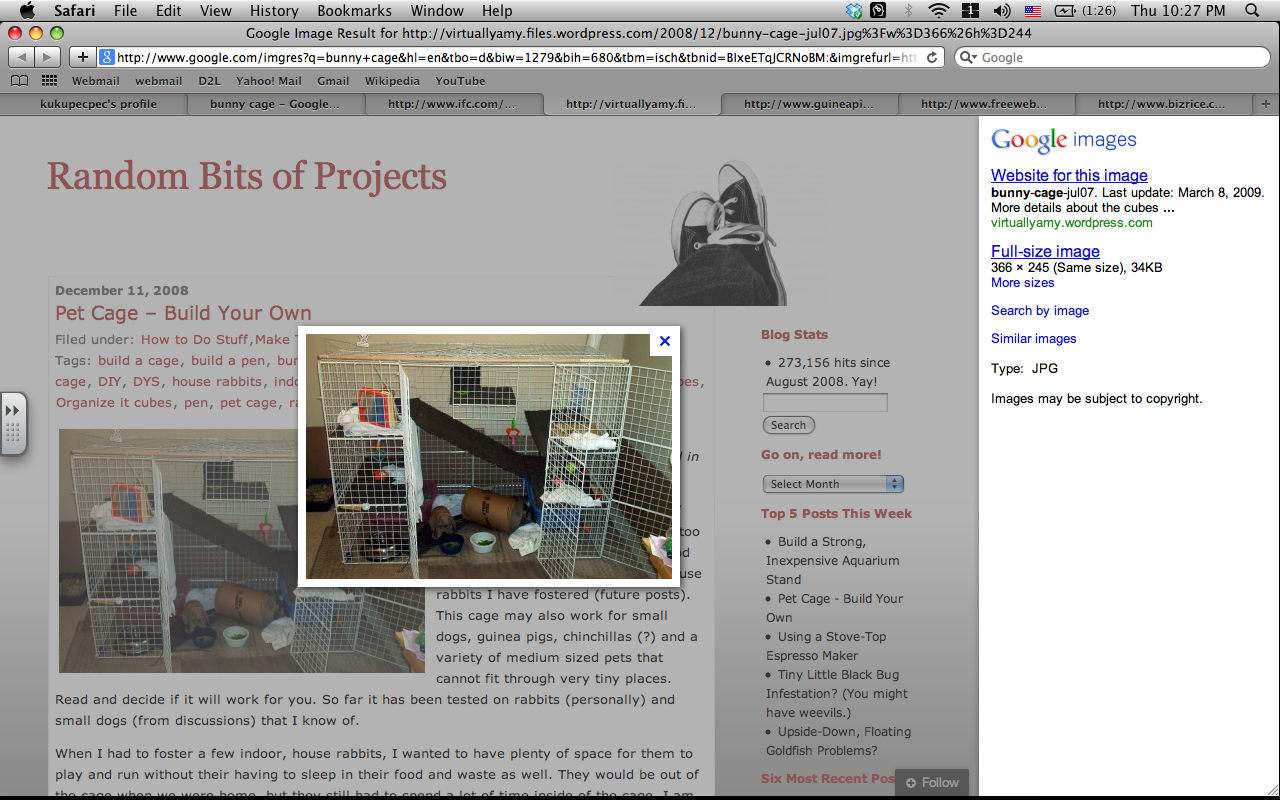Open the Dropbox menu bar icon
The width and height of the screenshot is (1280, 800).
tap(853, 11)
